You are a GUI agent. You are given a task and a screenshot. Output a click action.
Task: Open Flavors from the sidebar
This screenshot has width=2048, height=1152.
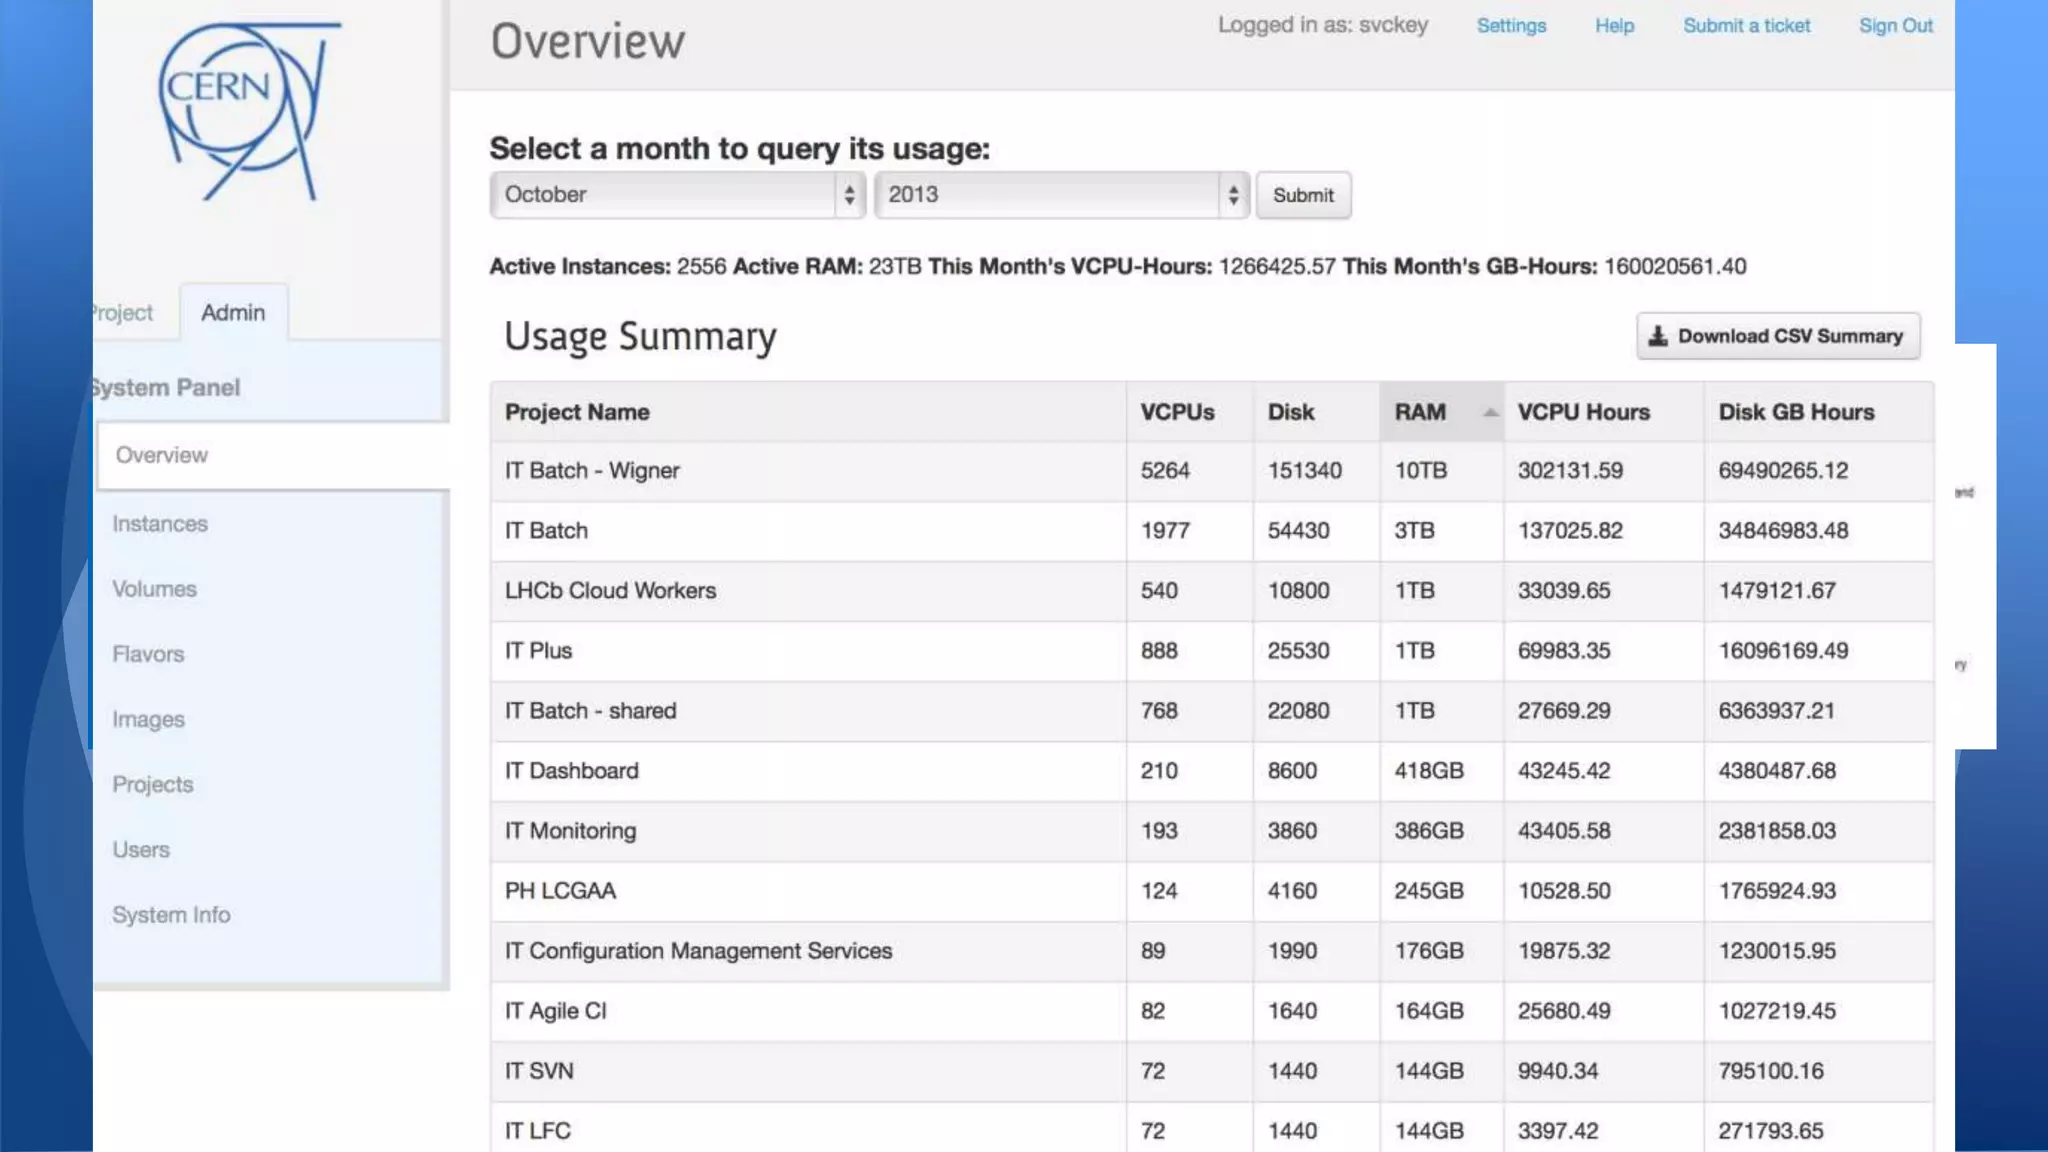coord(148,654)
